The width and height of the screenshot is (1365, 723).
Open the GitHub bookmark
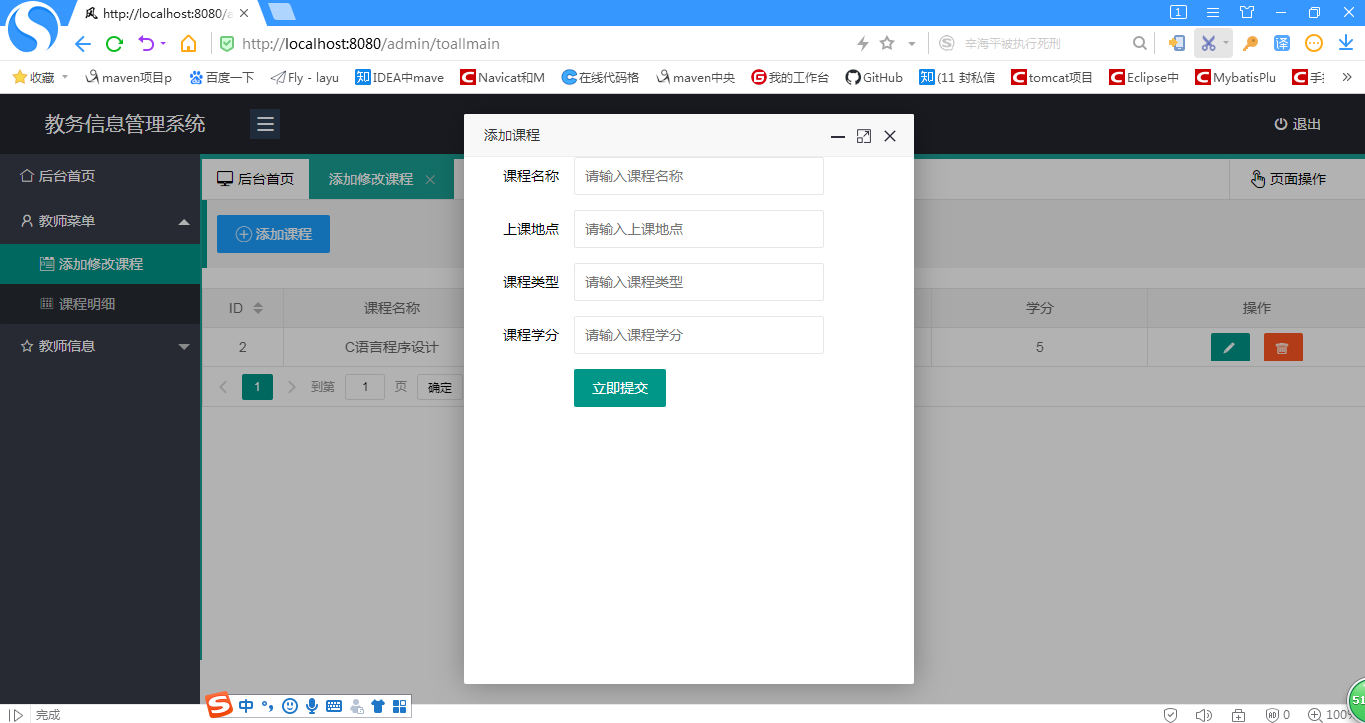coord(874,77)
